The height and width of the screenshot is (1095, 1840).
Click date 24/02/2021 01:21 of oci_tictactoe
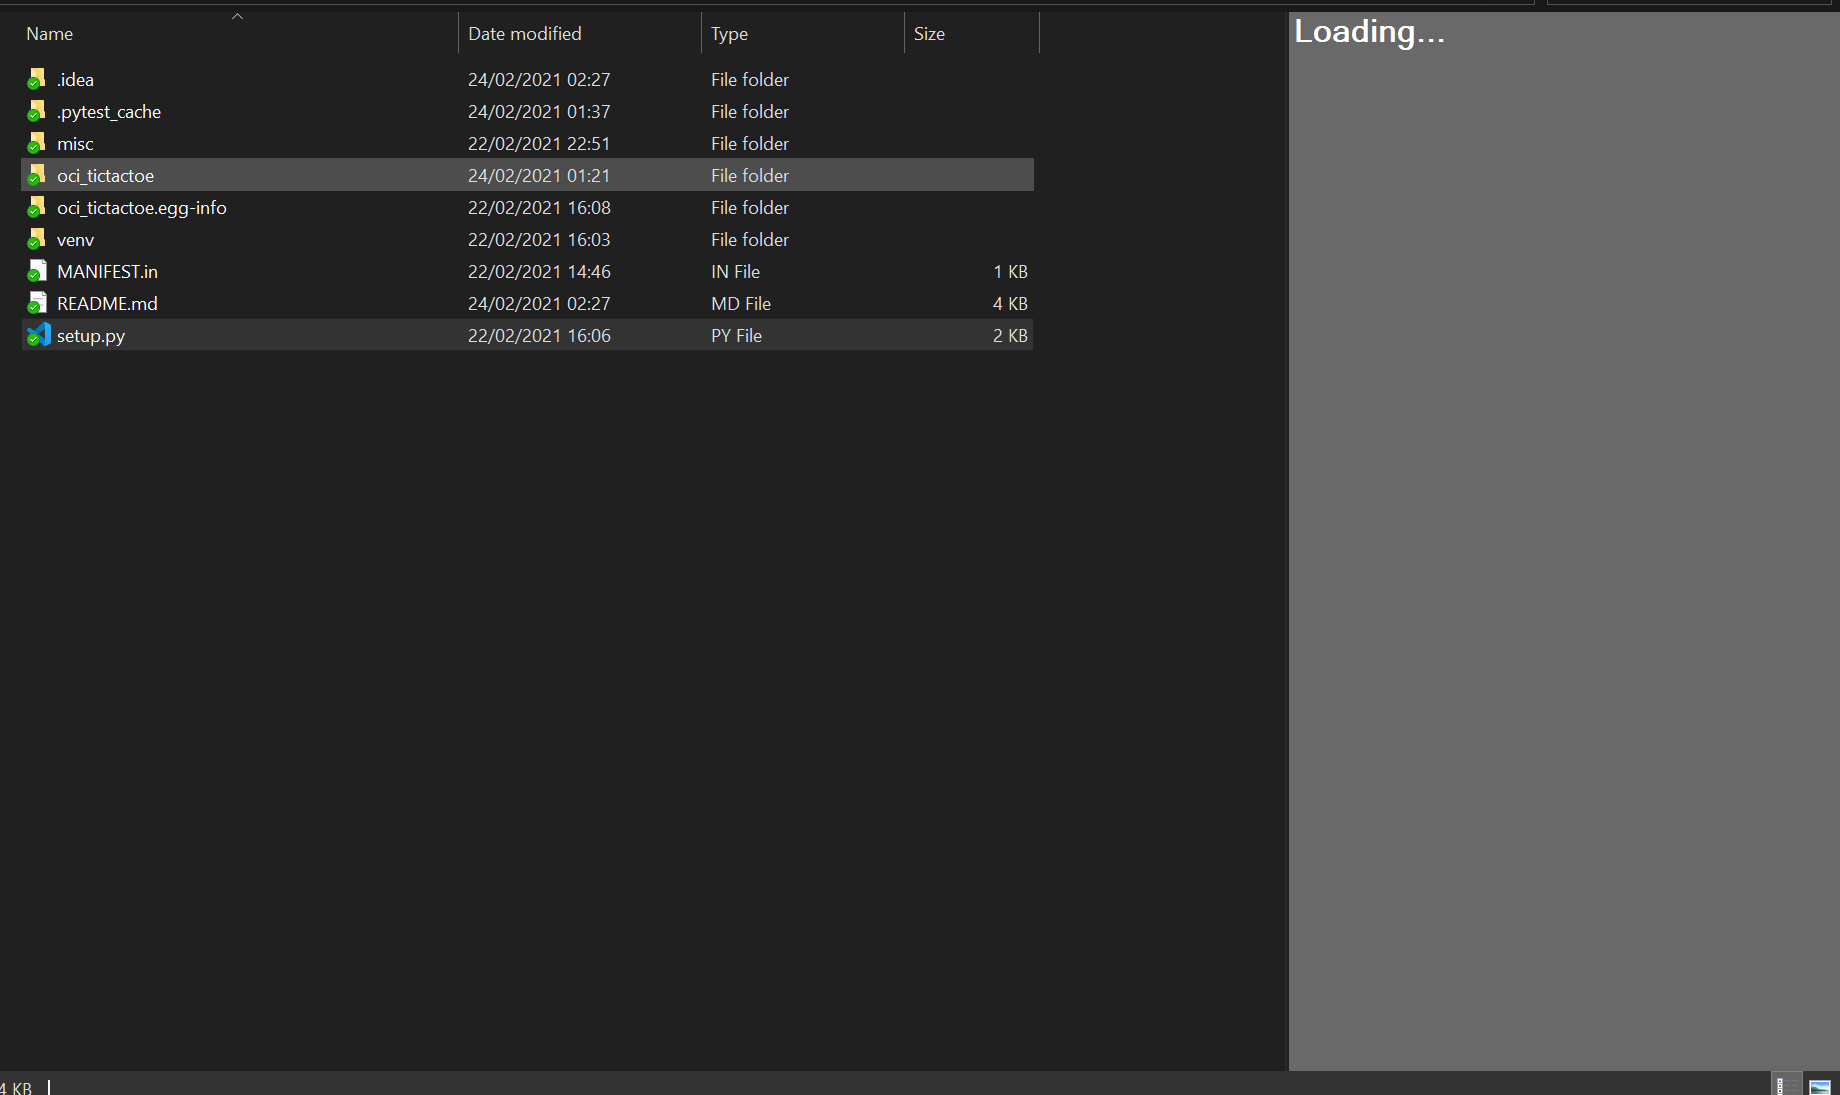coord(539,175)
